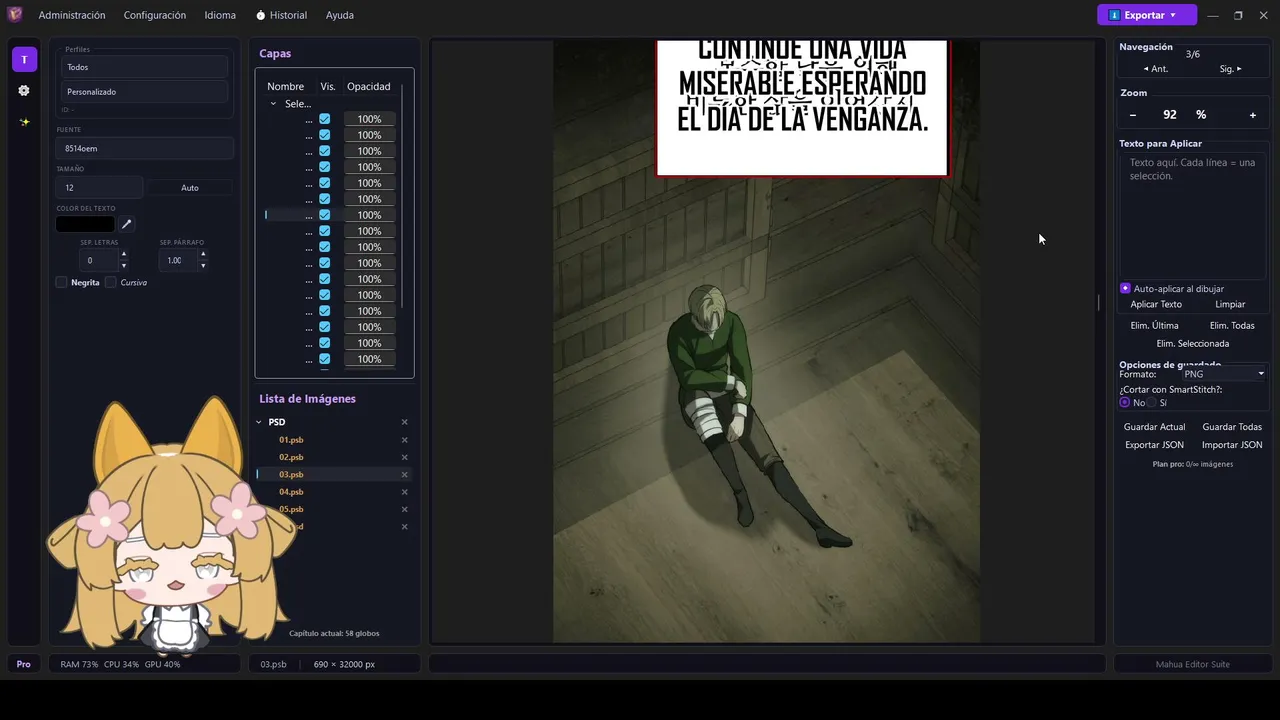Click the Elim. Todas button
The height and width of the screenshot is (720, 1280).
(x=1232, y=325)
